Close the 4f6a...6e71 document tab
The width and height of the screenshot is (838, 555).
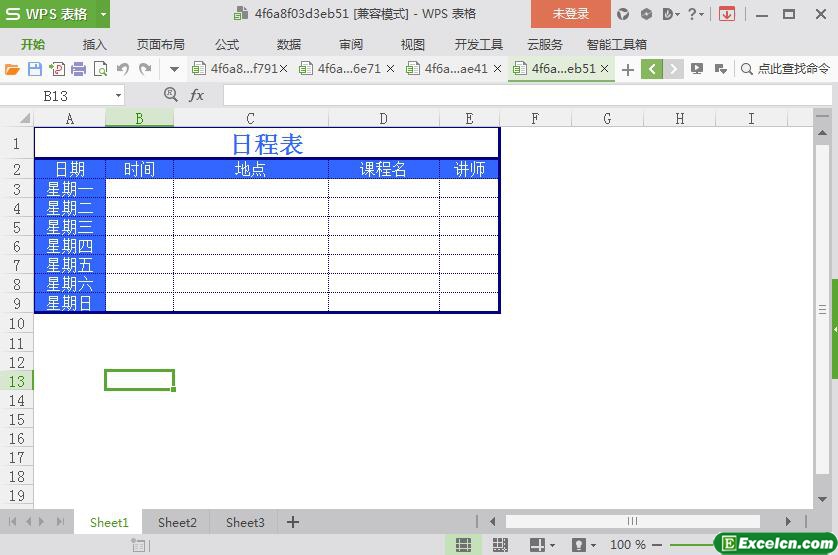[391, 68]
